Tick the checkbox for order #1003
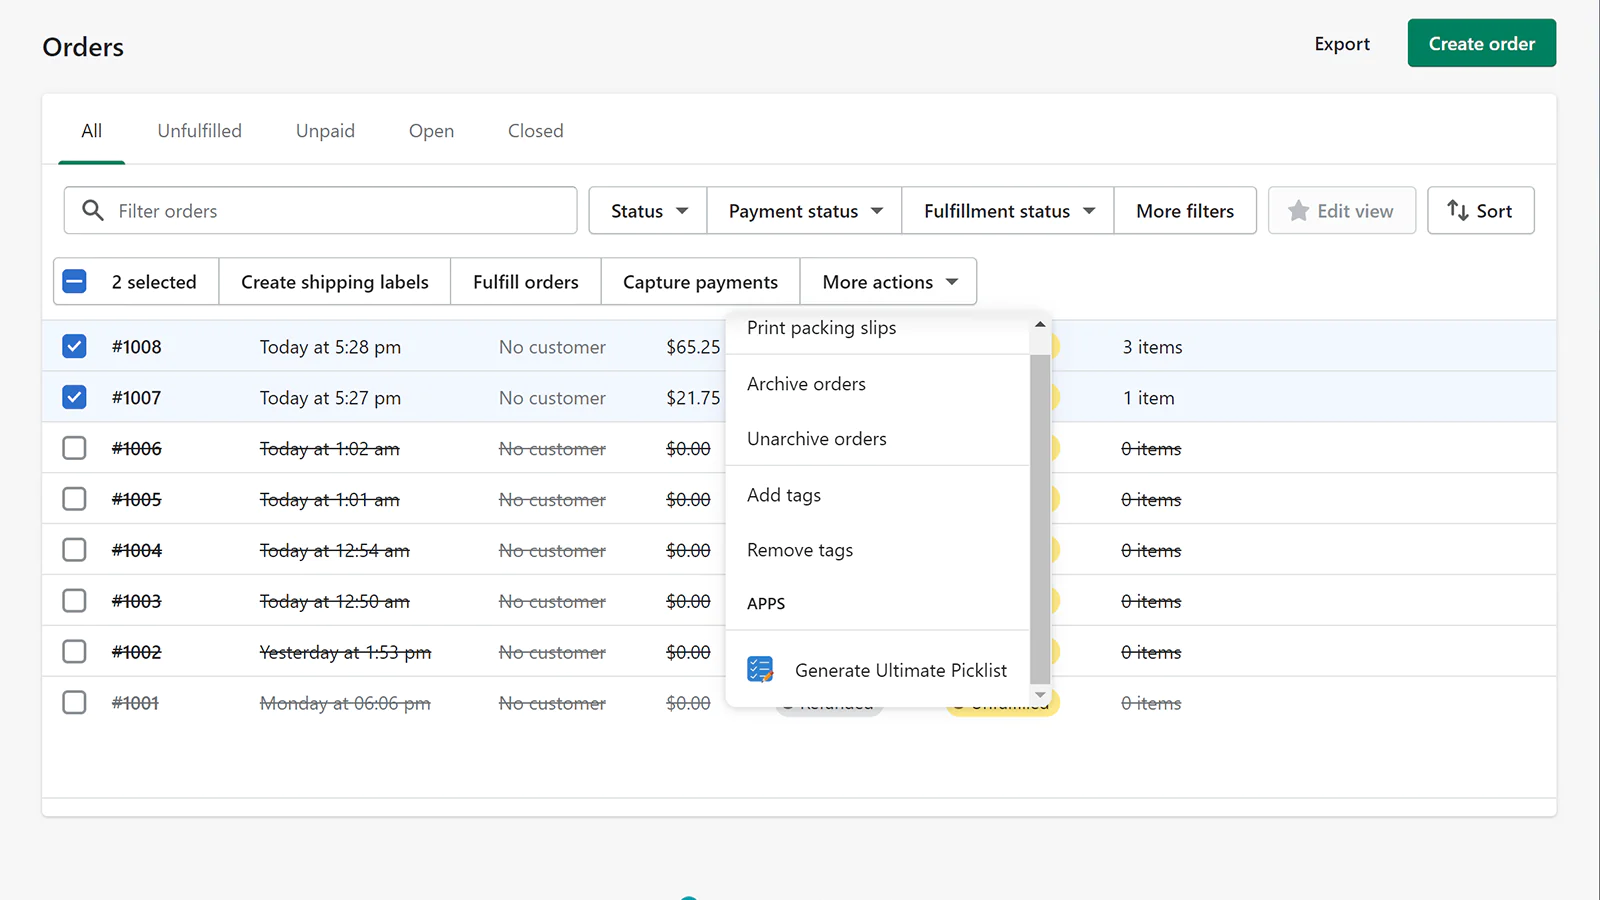The height and width of the screenshot is (900, 1600). coord(75,601)
